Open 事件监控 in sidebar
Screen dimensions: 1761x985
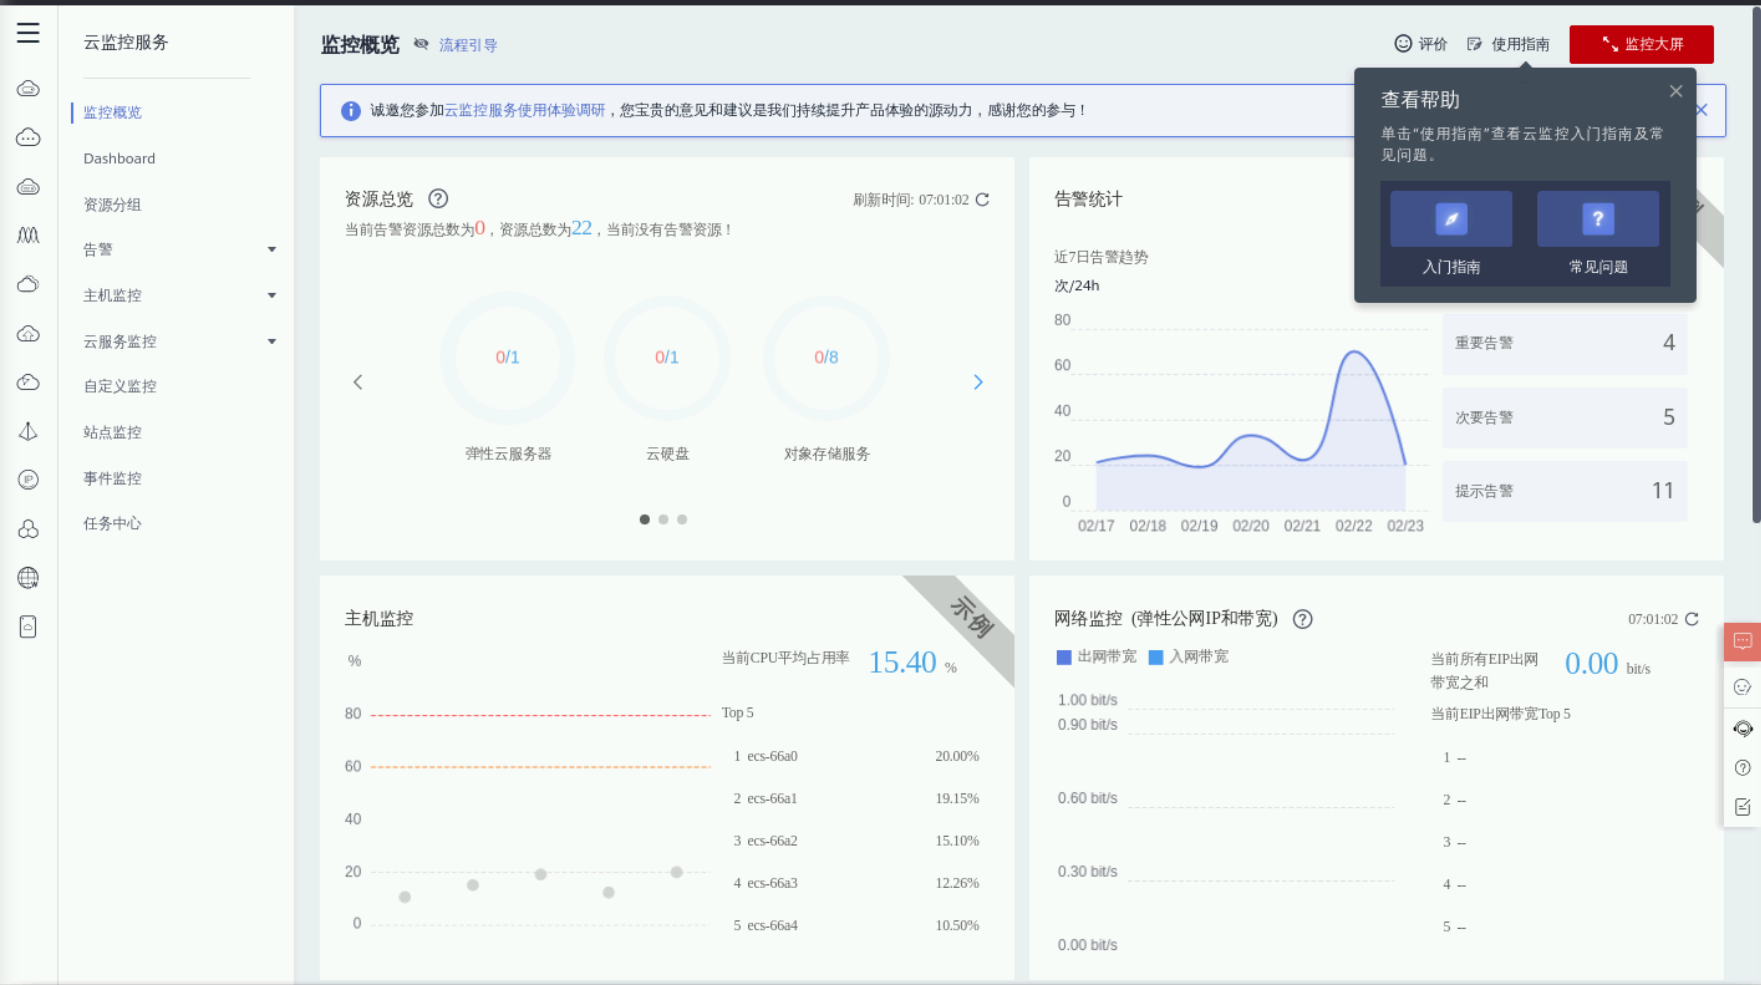(112, 478)
